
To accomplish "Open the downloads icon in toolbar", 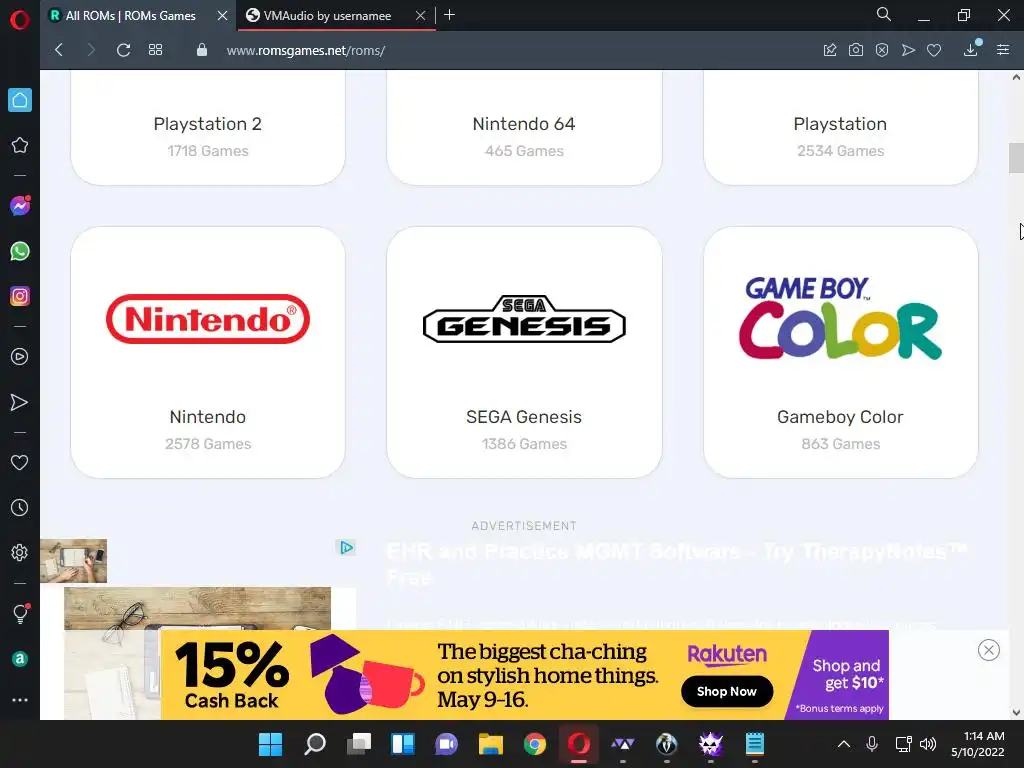I will coord(971,50).
